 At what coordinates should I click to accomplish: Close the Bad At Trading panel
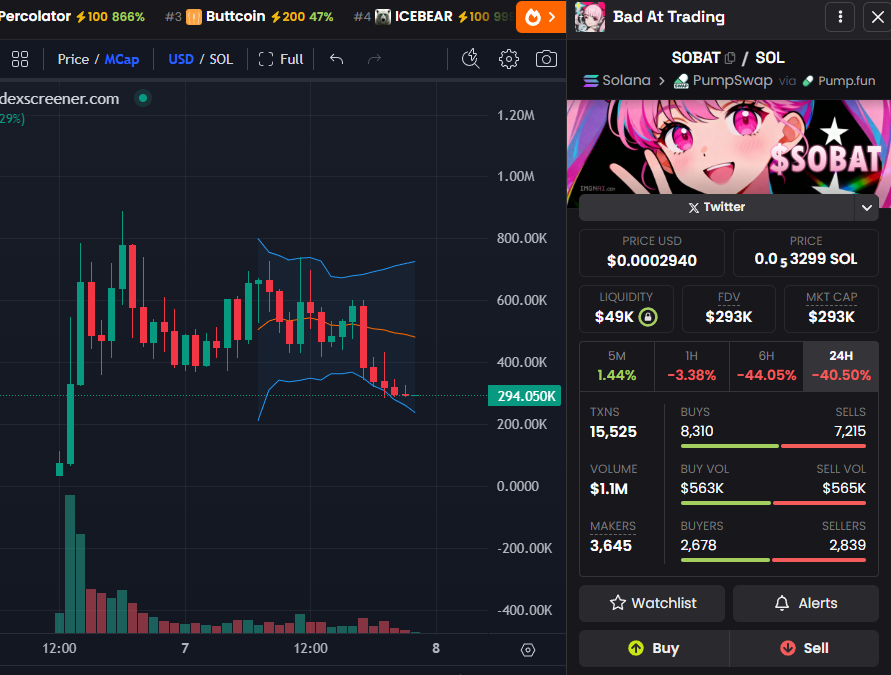(x=877, y=17)
